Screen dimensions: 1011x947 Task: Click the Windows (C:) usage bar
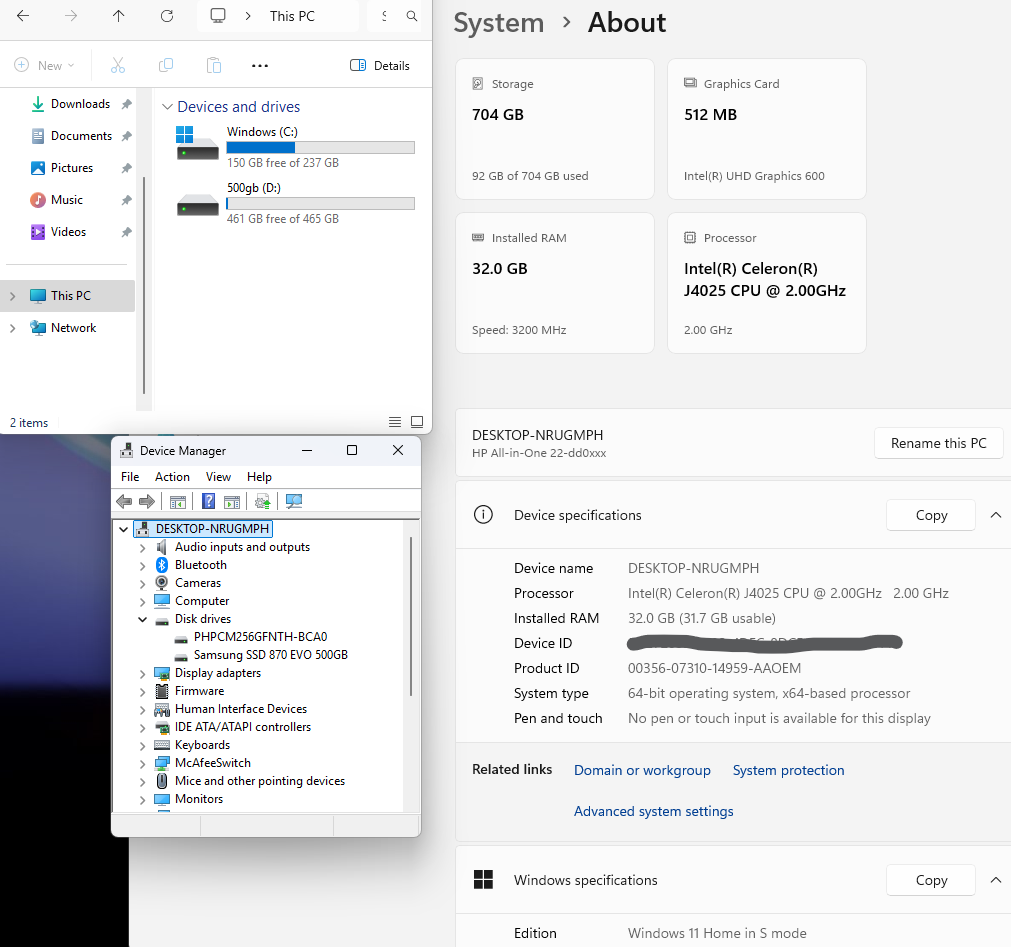(320, 147)
